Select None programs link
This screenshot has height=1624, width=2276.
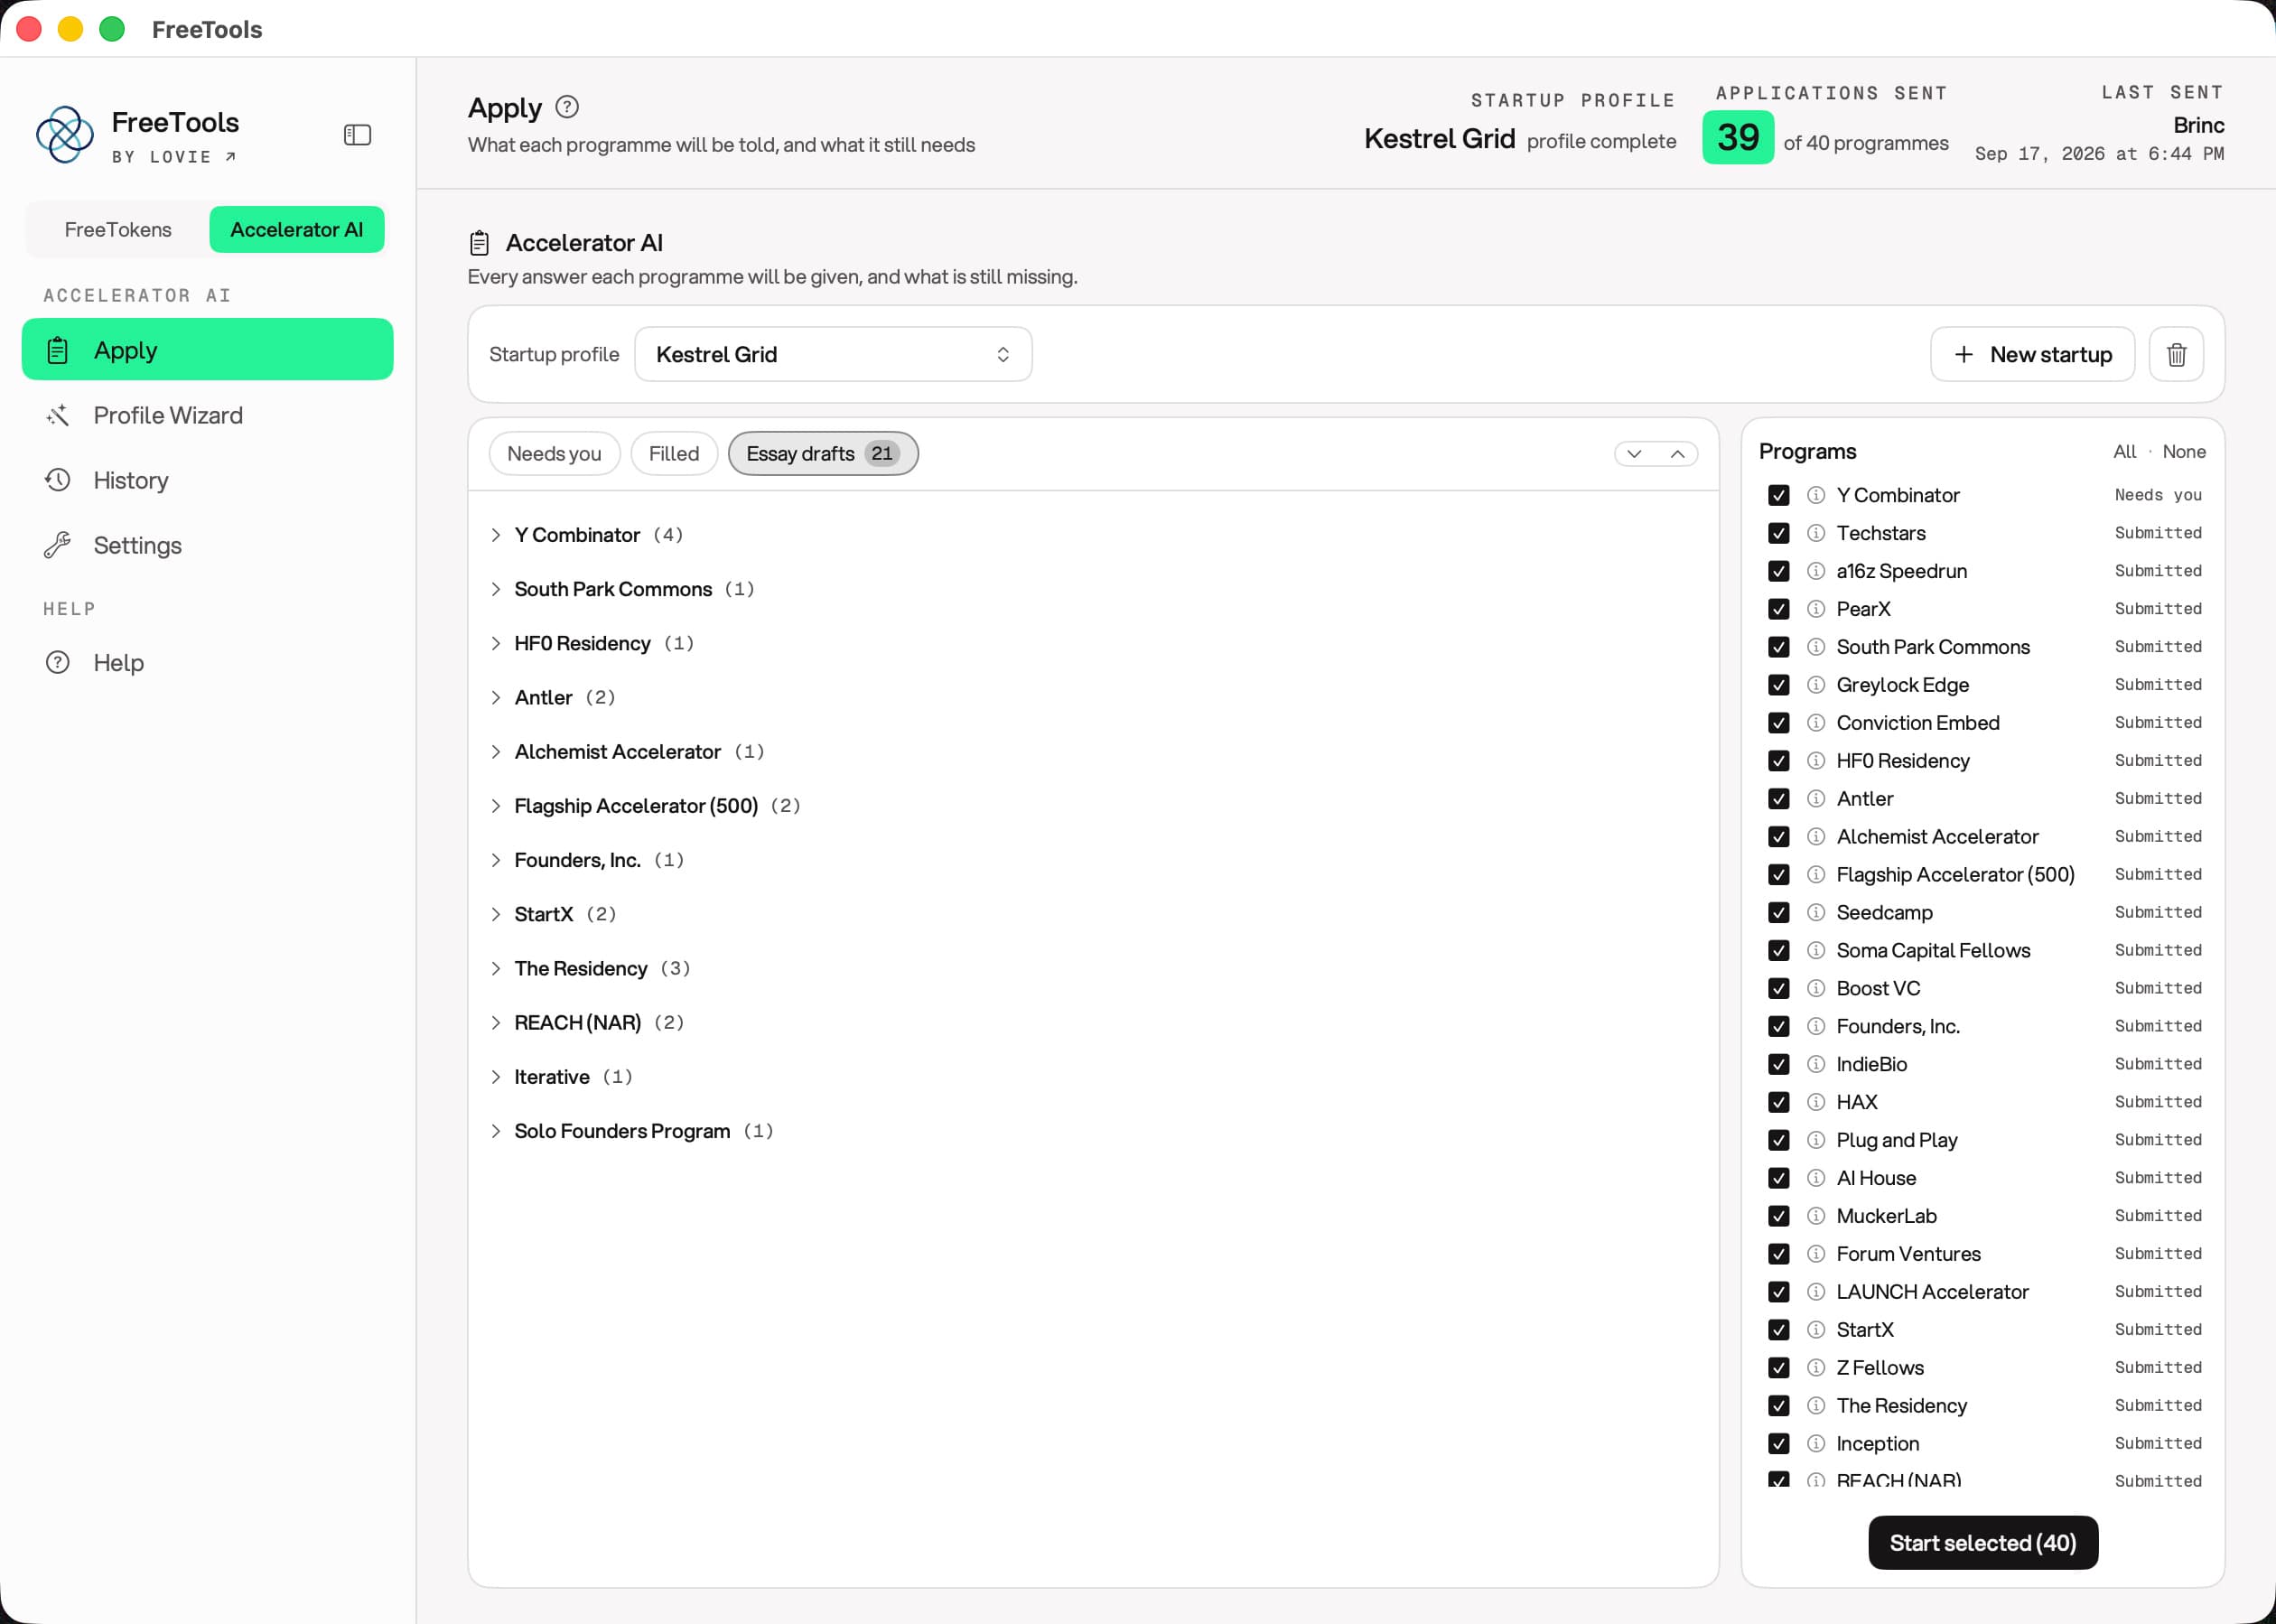pos(2184,451)
